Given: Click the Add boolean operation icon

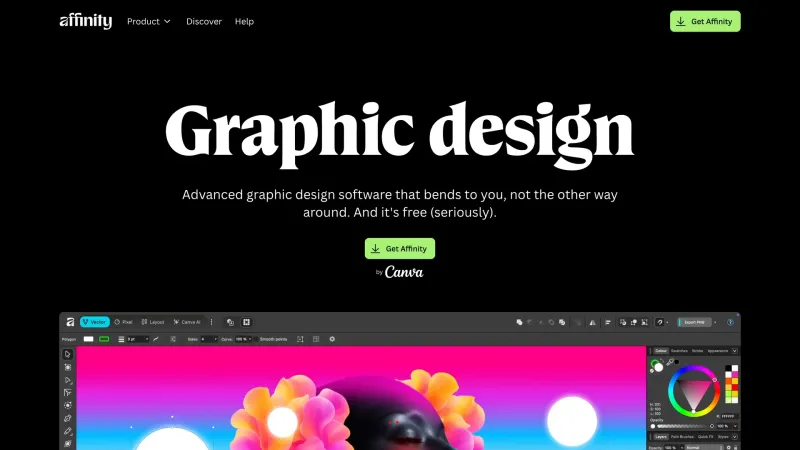Looking at the screenshot, I should pyautogui.click(x=519, y=322).
